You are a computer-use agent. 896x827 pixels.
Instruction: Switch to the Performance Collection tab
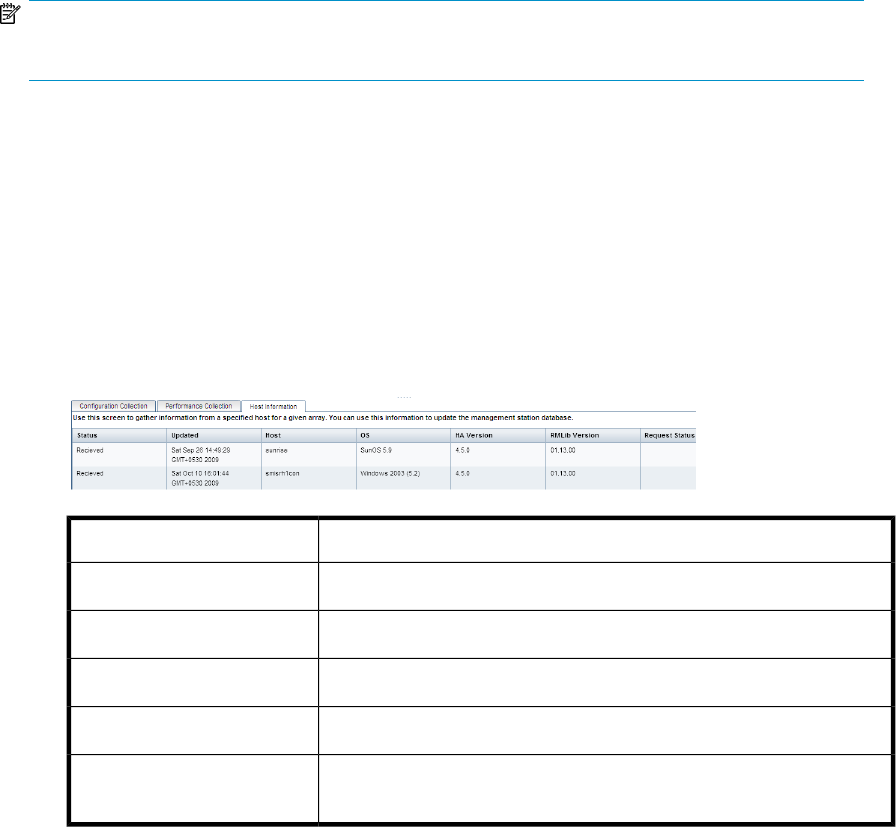(197, 406)
